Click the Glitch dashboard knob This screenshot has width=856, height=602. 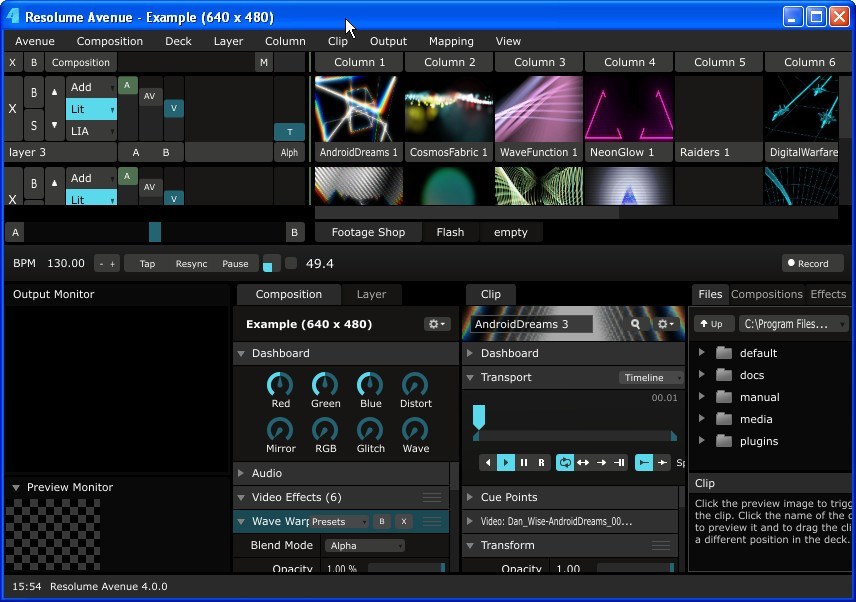tap(371, 430)
